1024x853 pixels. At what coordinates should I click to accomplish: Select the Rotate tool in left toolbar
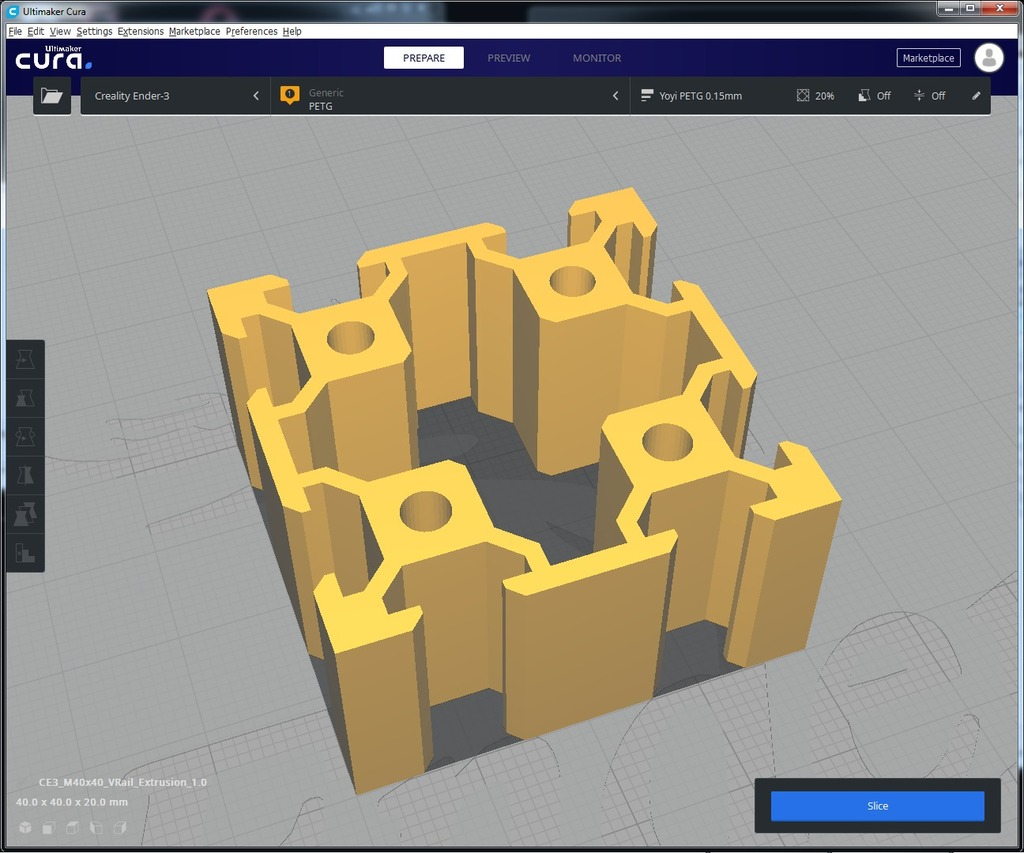click(x=25, y=436)
